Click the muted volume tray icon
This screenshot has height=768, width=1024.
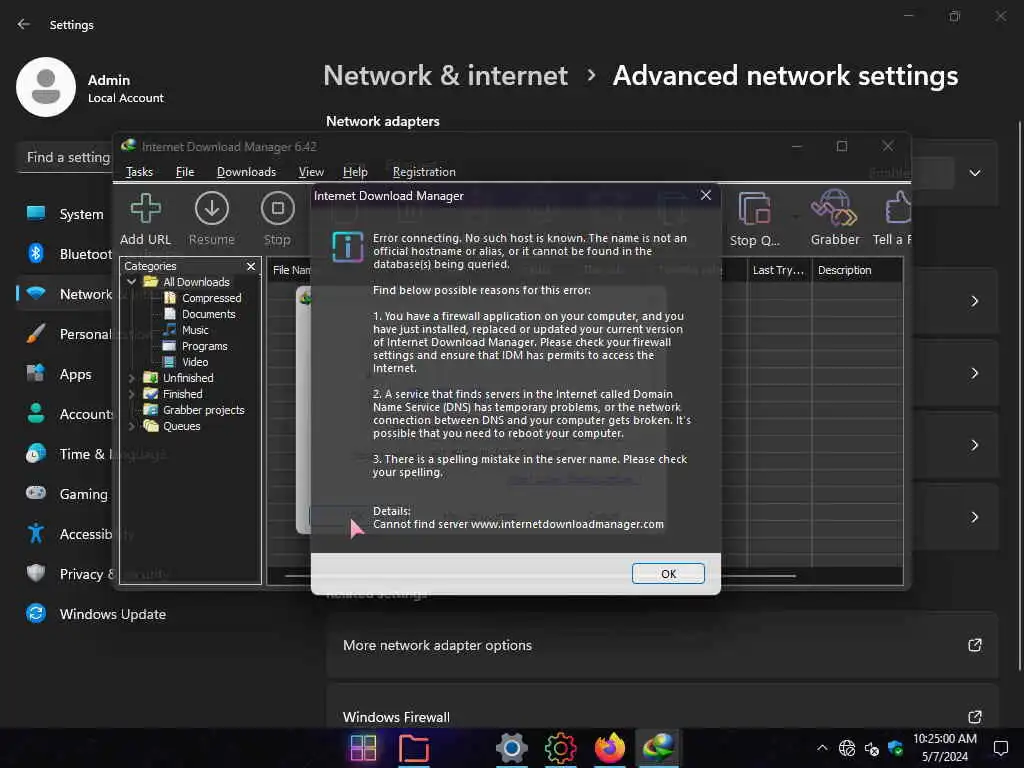coord(871,748)
